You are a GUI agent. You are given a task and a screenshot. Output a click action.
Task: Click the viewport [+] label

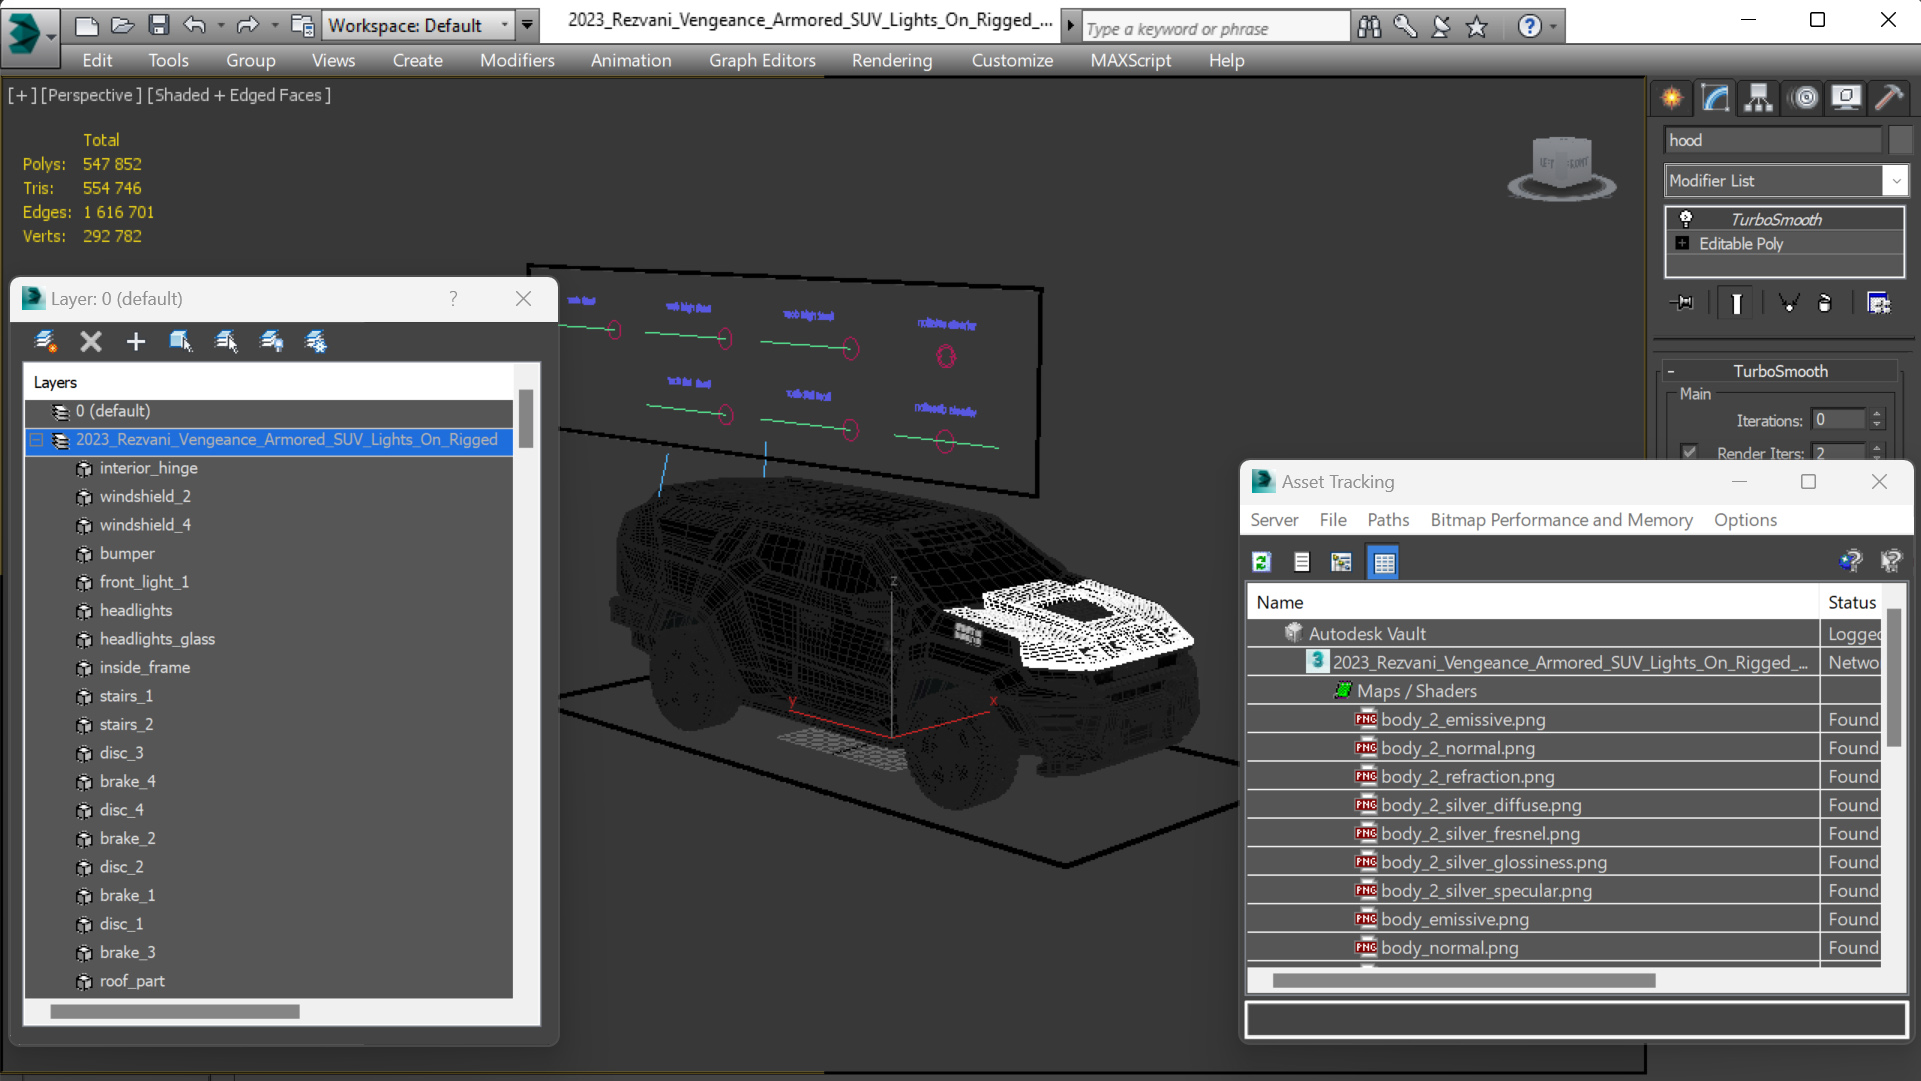(x=22, y=95)
